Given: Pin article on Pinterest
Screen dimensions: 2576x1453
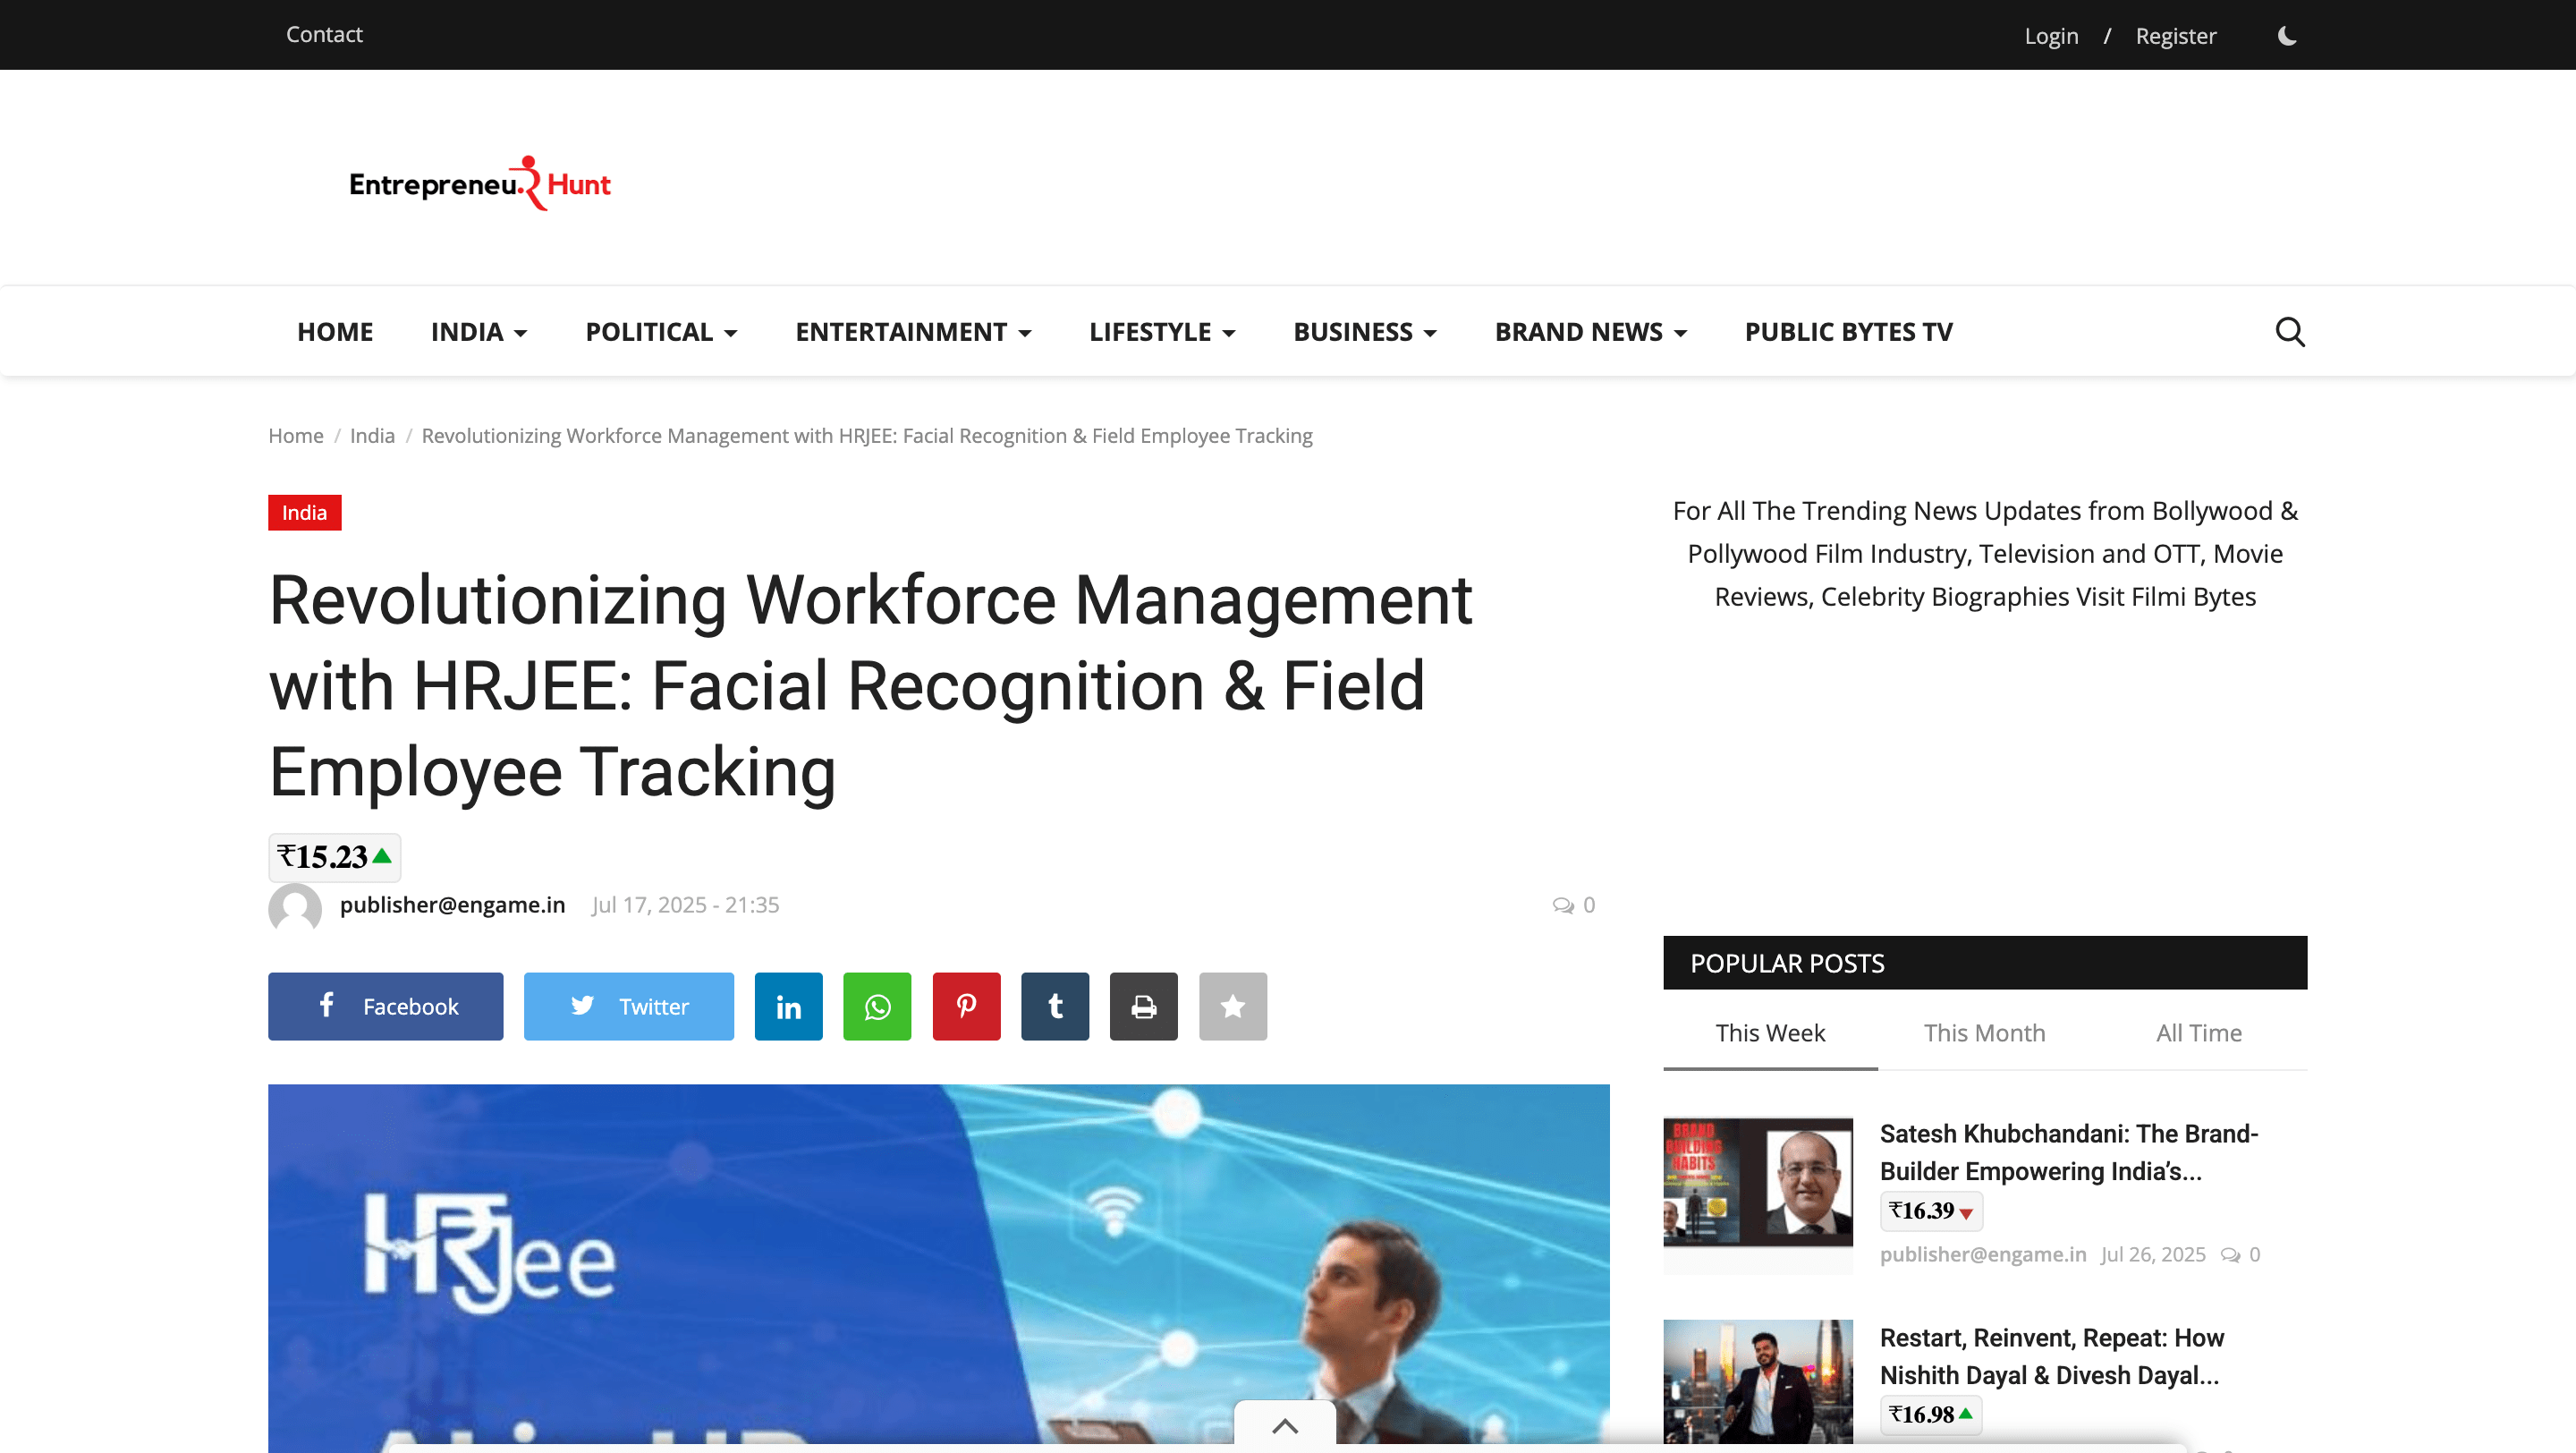Looking at the screenshot, I should point(966,1006).
